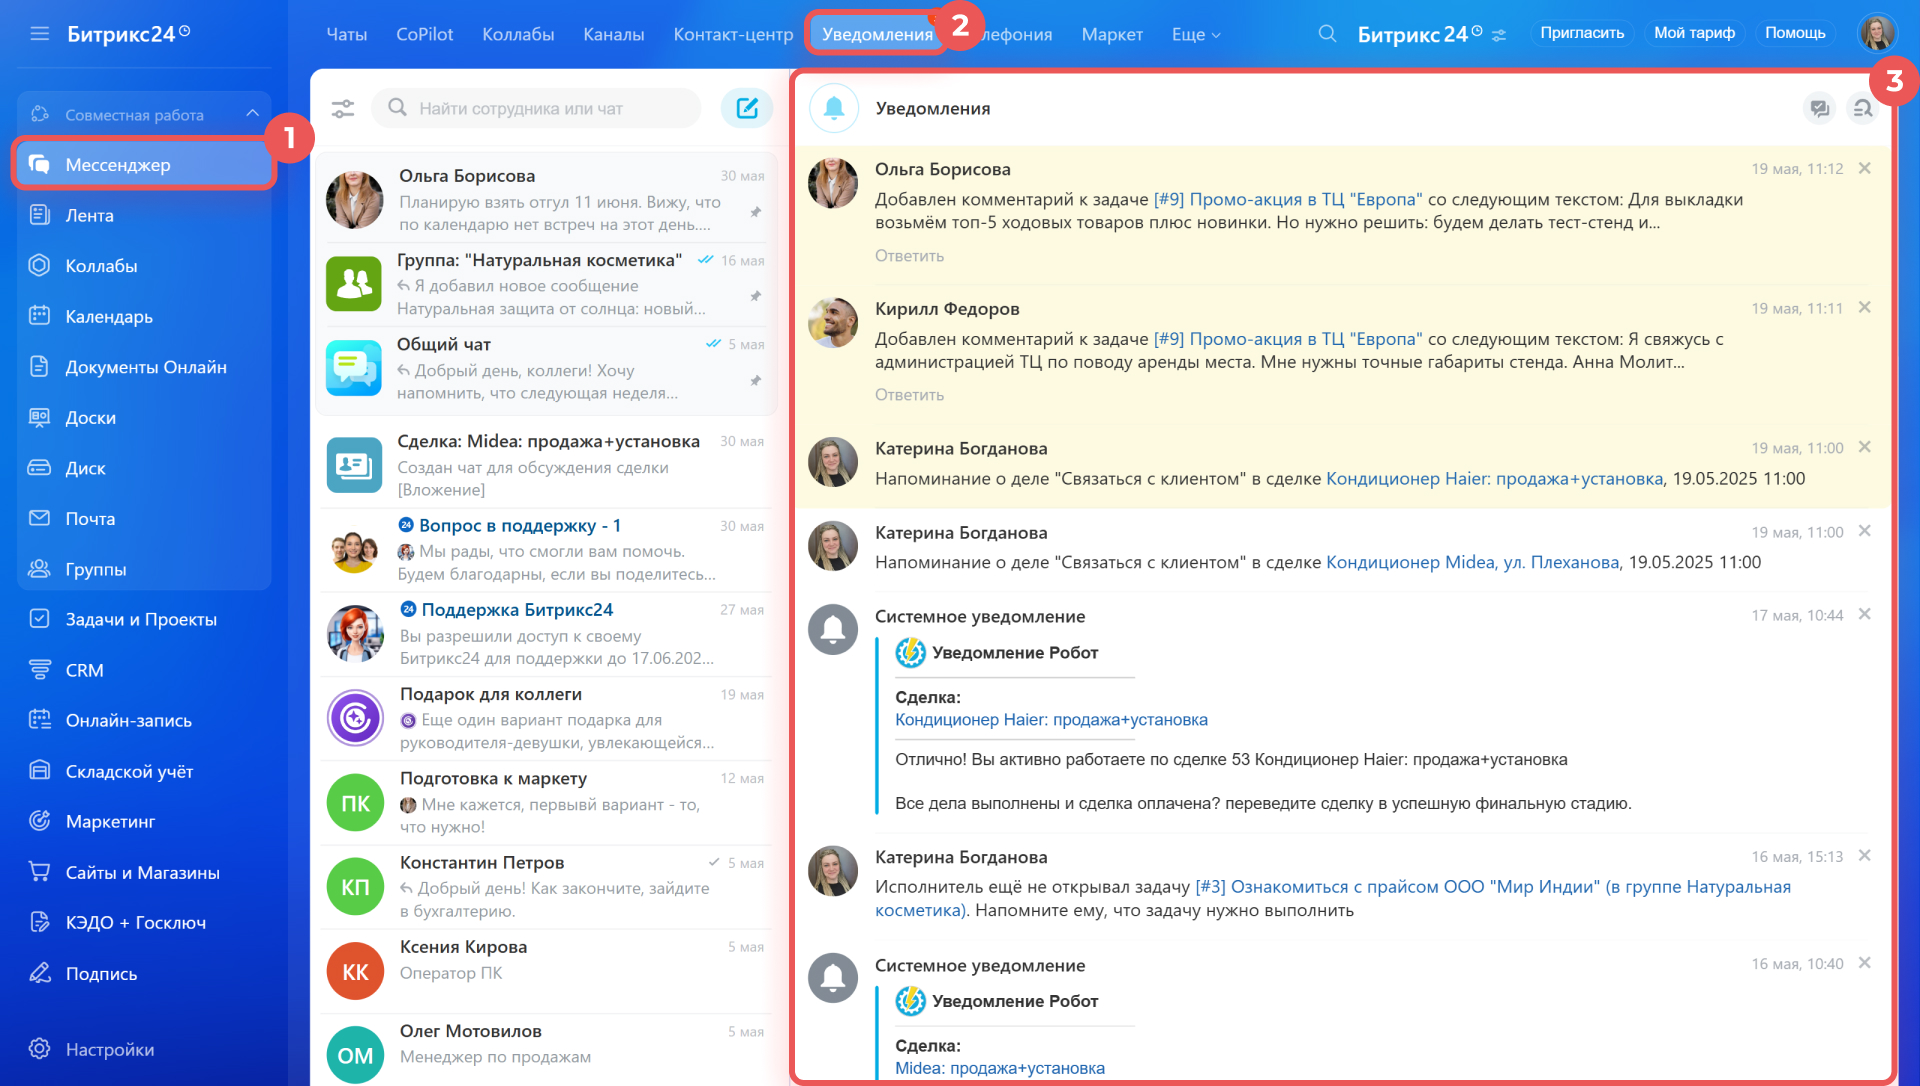Screen dimensions: 1920x1086
Task: Open the Кондиционер Midea, ул. Плеханова deal link
Action: [x=1472, y=562]
